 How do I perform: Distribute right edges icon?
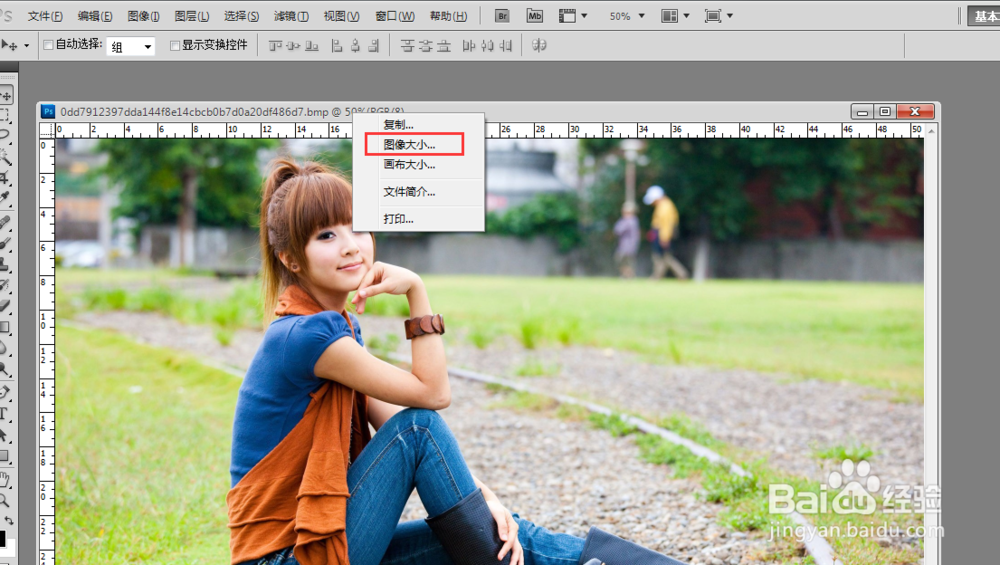(506, 46)
